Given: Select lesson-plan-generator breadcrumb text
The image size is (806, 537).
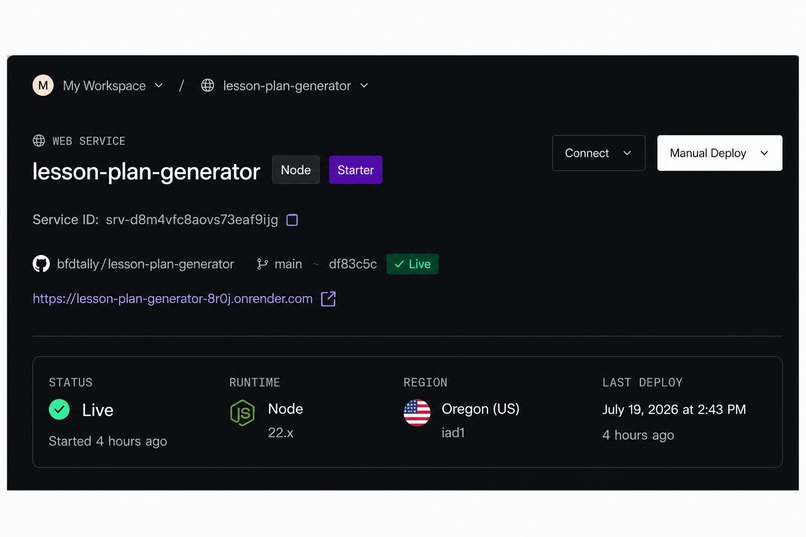Looking at the screenshot, I should [x=287, y=86].
